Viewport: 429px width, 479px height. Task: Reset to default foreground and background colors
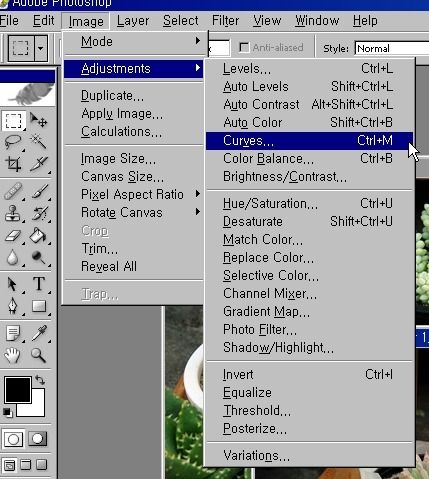point(7,412)
